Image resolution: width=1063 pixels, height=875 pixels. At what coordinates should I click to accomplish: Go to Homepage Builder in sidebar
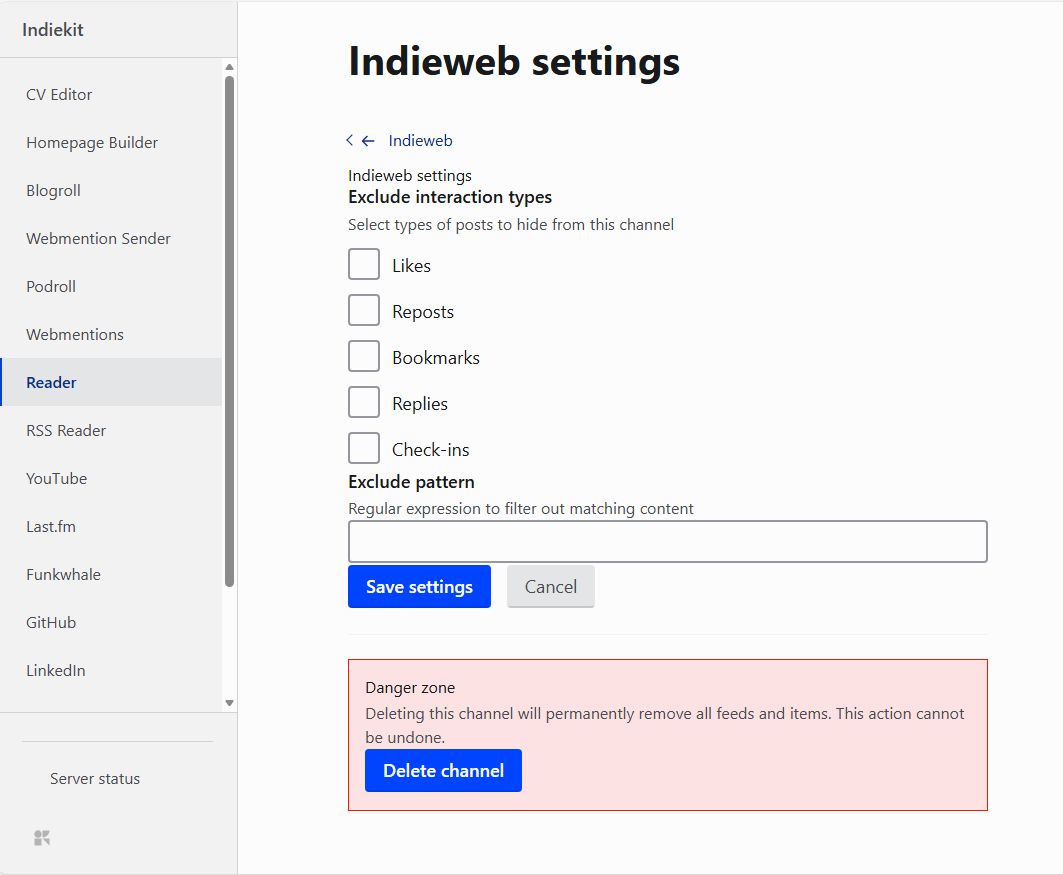[92, 143]
